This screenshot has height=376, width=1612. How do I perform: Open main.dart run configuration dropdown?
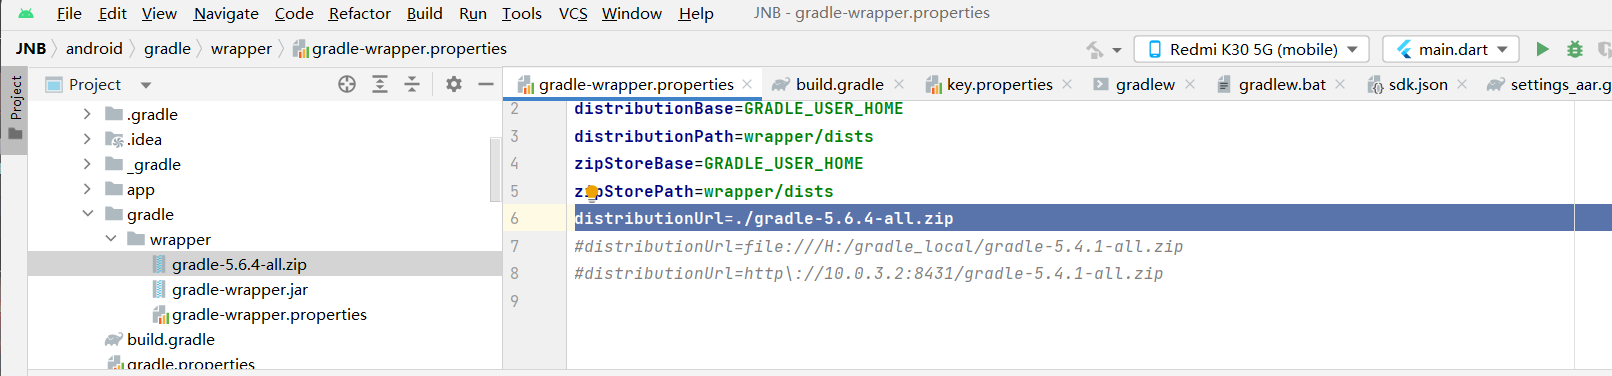[x=1451, y=49]
